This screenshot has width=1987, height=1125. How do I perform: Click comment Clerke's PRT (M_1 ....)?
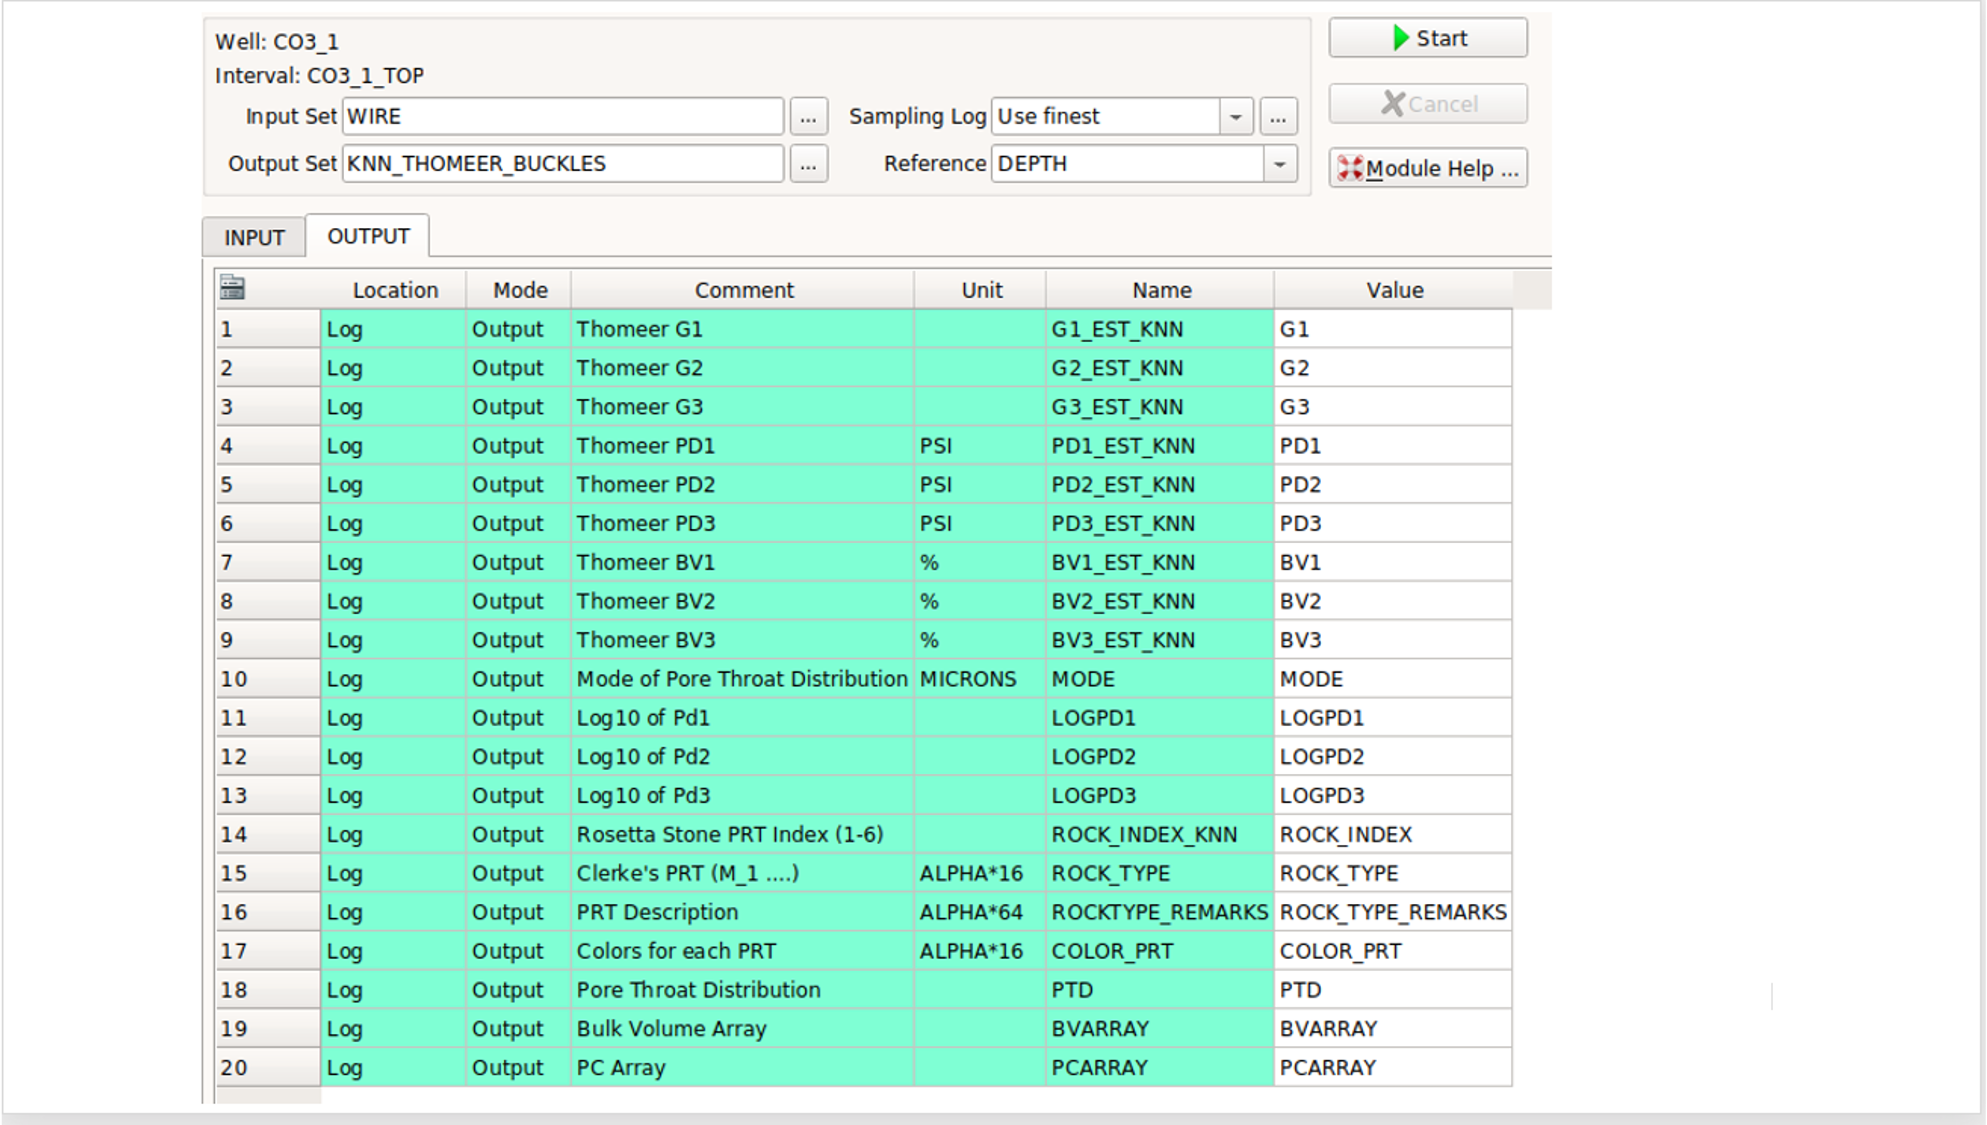pyautogui.click(x=742, y=874)
